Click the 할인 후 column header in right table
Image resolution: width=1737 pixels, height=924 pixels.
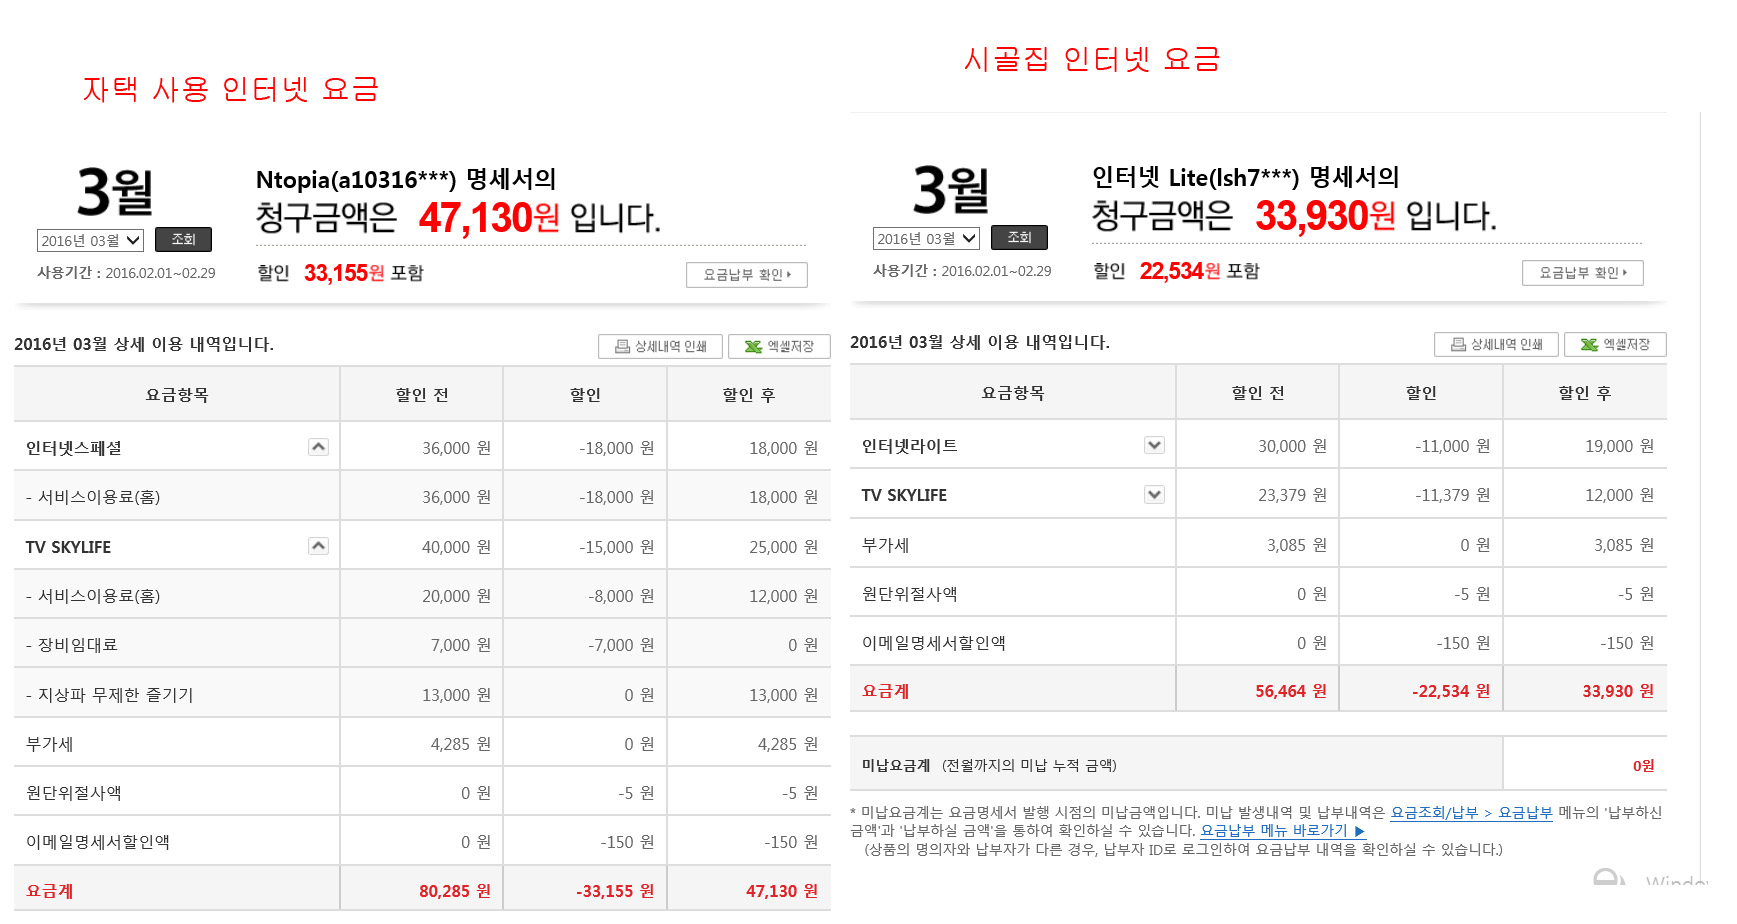[x=1584, y=393]
